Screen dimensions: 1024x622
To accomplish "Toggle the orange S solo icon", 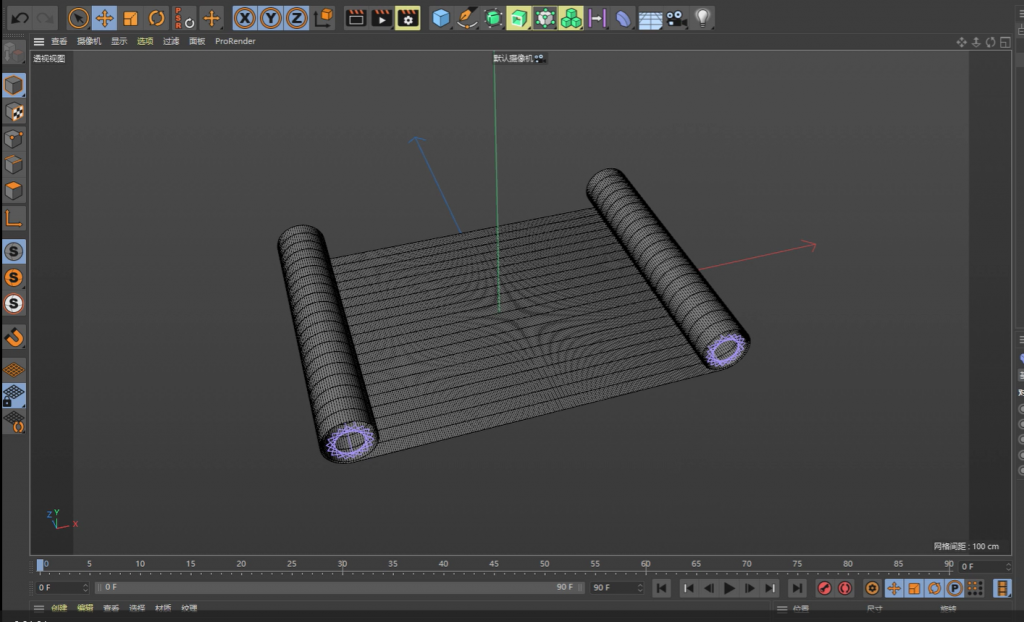I will click(14, 278).
